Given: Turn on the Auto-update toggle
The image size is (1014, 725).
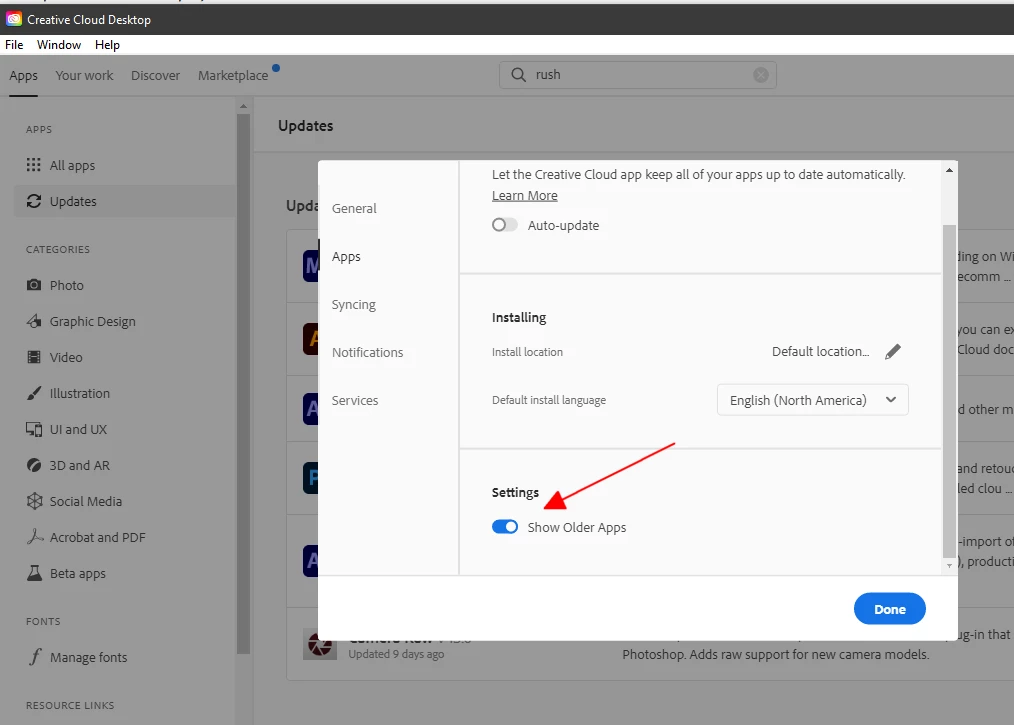Looking at the screenshot, I should (x=504, y=225).
